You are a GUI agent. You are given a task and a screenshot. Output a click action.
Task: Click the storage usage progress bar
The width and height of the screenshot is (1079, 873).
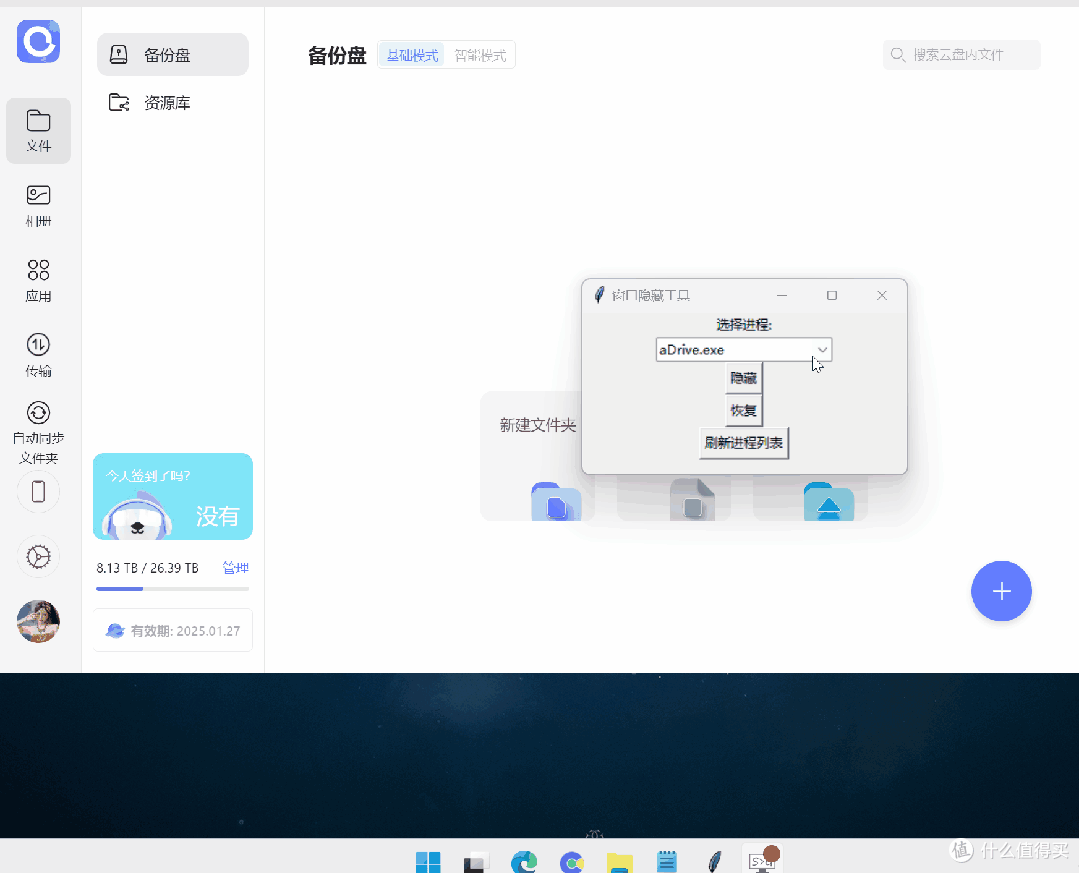click(173, 589)
